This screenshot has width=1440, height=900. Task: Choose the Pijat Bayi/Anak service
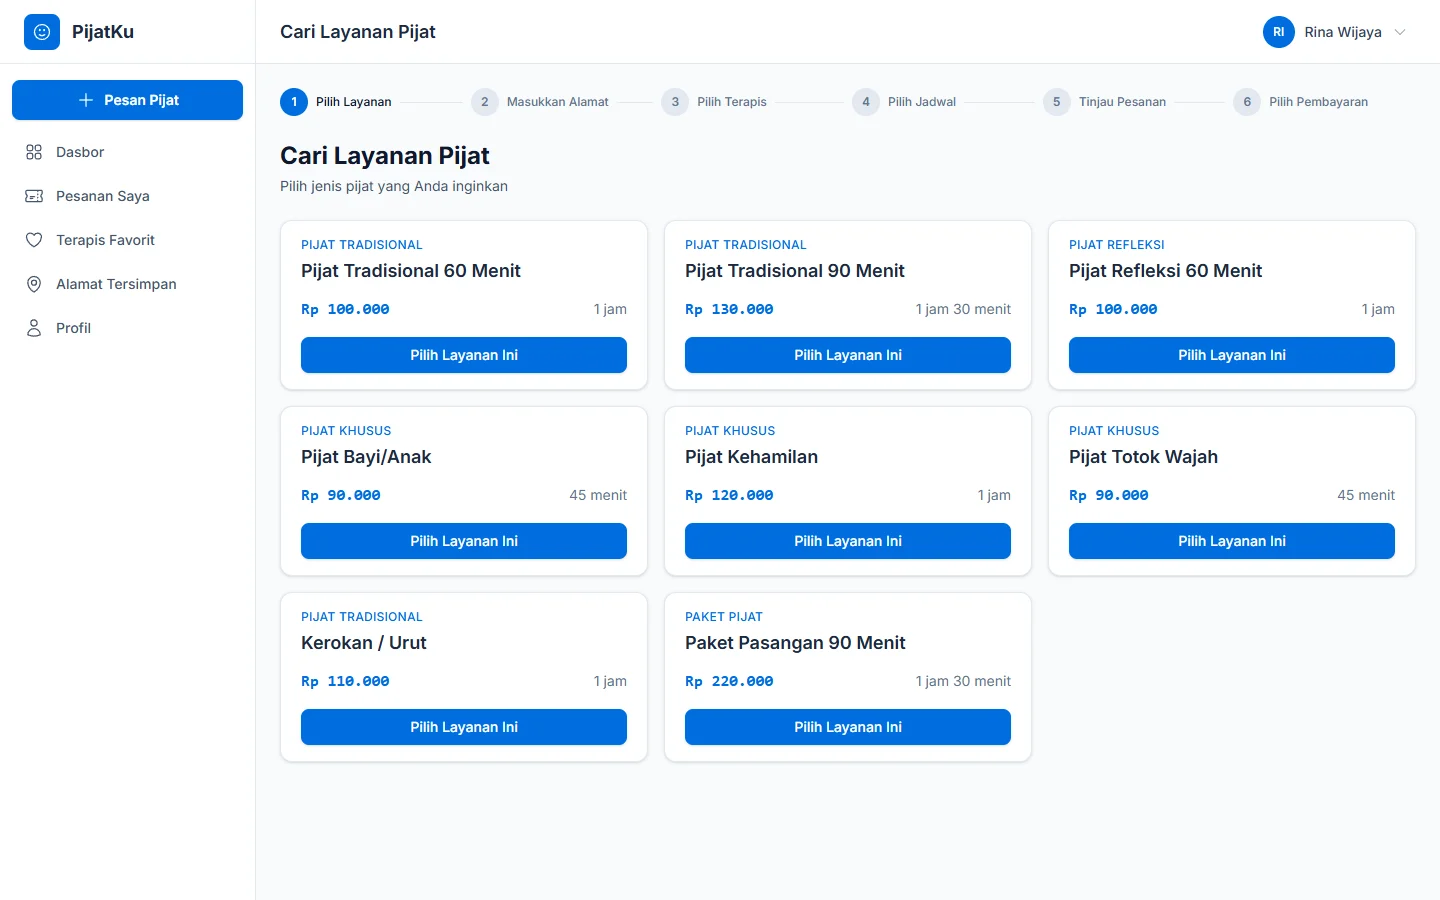click(464, 541)
